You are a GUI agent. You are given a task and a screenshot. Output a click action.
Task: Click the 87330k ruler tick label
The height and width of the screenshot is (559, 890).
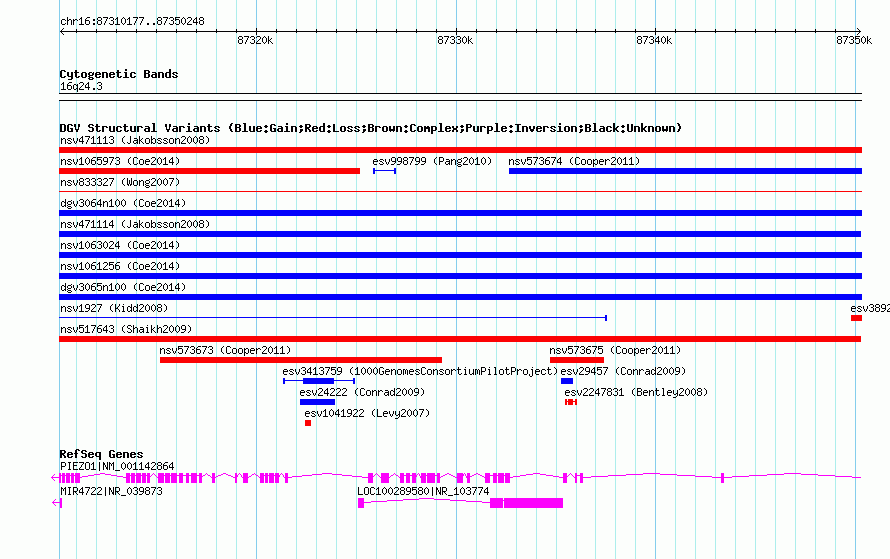click(x=455, y=40)
